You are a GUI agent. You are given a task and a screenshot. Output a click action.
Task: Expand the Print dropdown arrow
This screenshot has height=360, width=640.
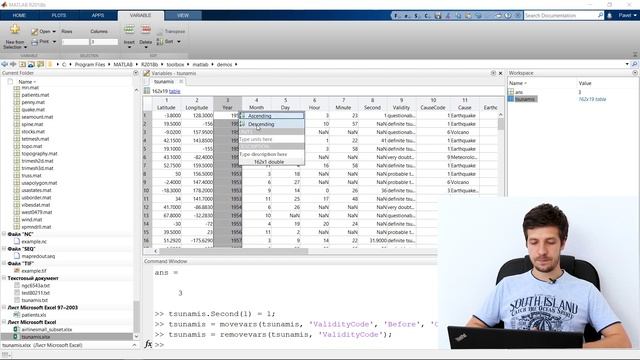54,42
